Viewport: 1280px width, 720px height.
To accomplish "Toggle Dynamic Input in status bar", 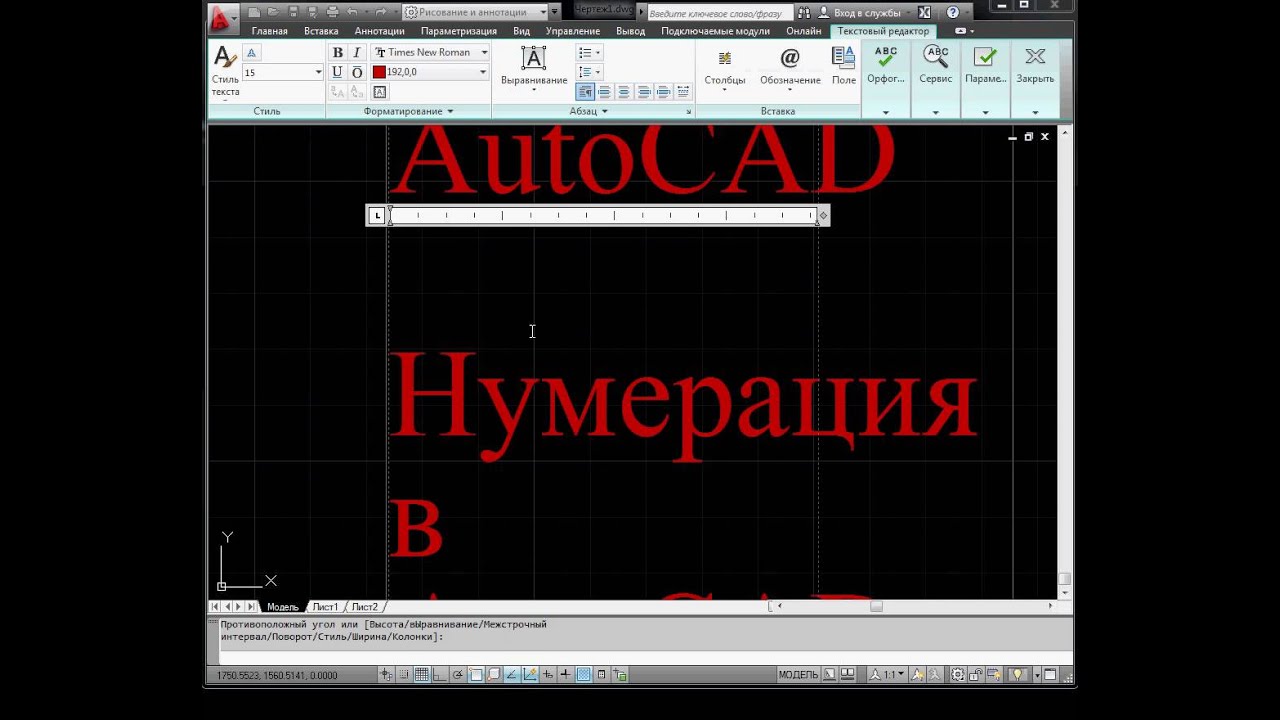I will 547,675.
